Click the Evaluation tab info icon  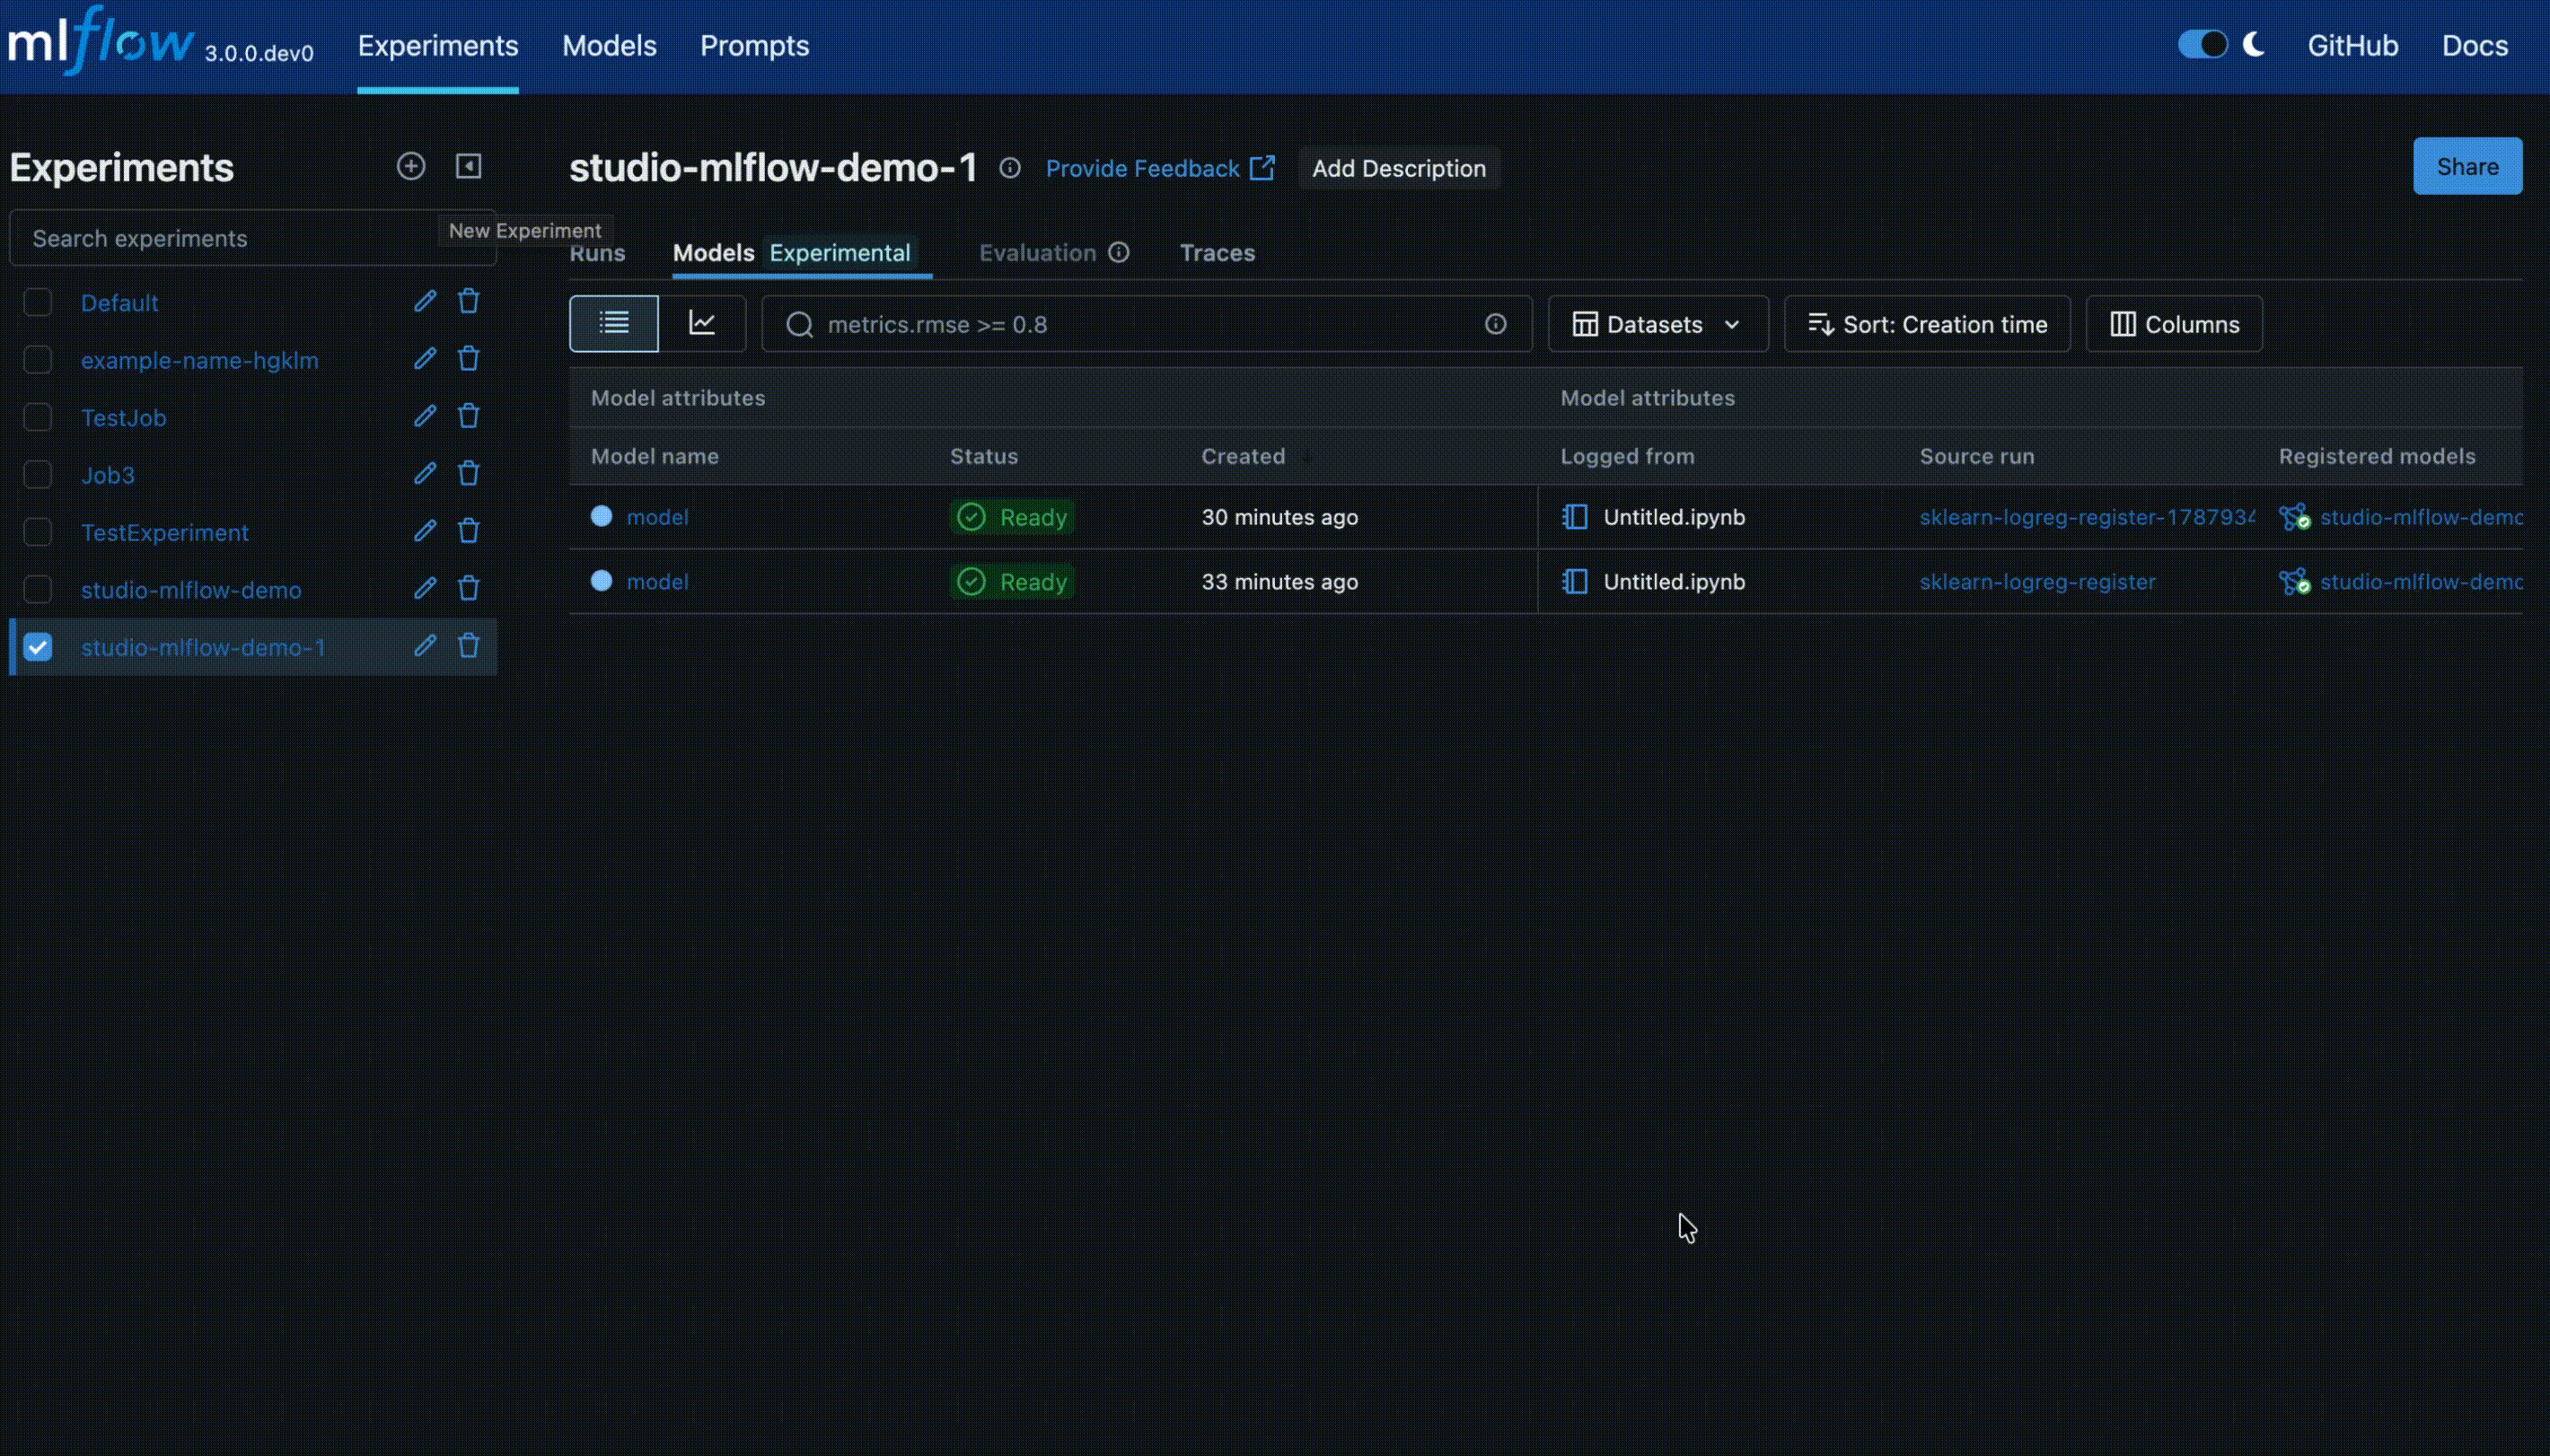pyautogui.click(x=1119, y=253)
